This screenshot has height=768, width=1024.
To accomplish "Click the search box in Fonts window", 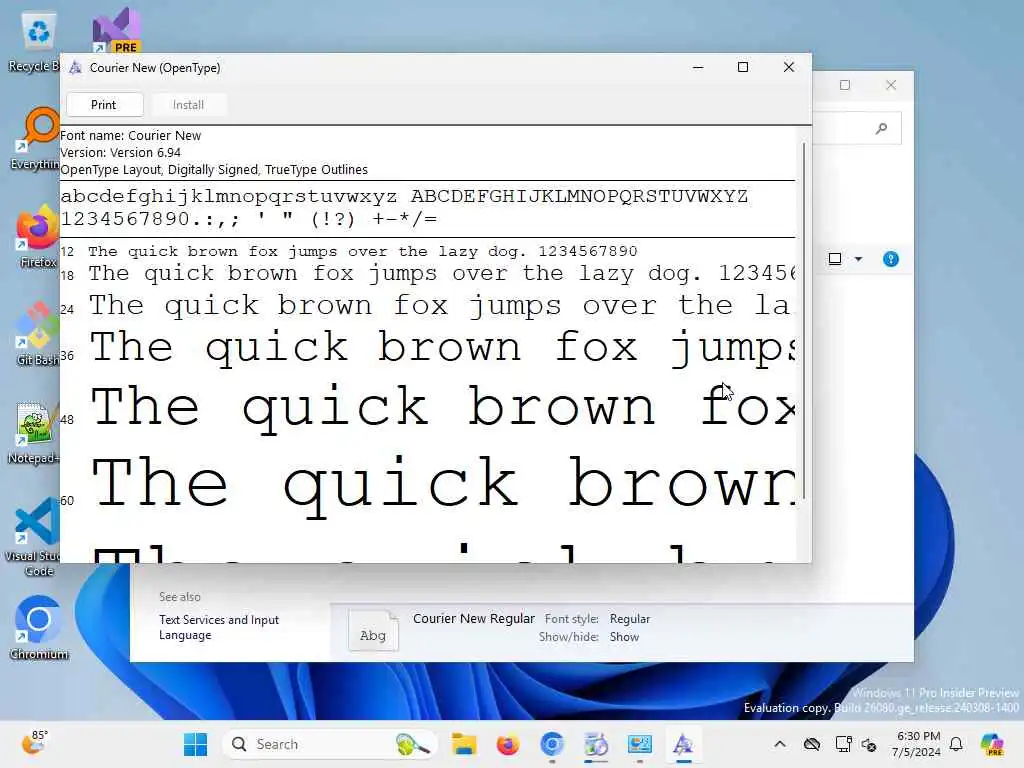I will pyautogui.click(x=856, y=129).
